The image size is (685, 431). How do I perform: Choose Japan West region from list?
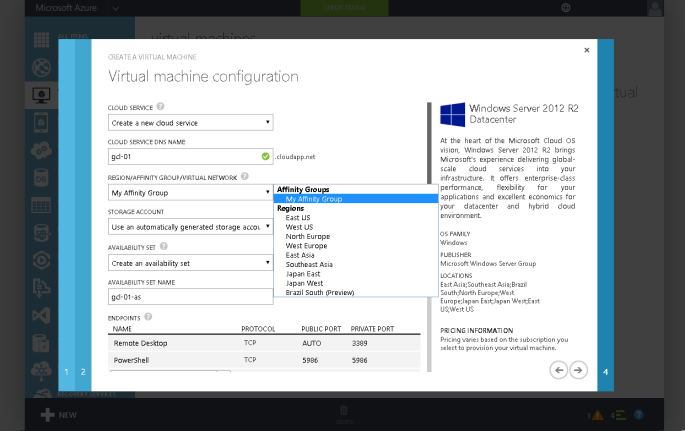coord(304,283)
